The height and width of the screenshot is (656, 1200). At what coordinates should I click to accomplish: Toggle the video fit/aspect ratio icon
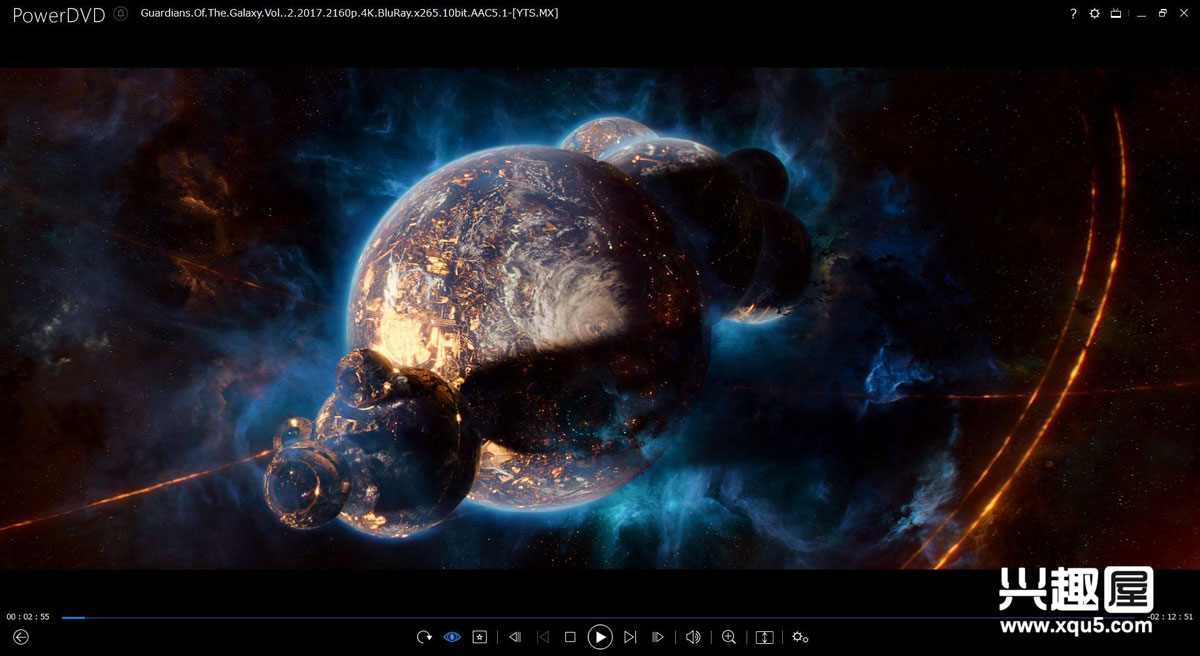click(x=765, y=637)
